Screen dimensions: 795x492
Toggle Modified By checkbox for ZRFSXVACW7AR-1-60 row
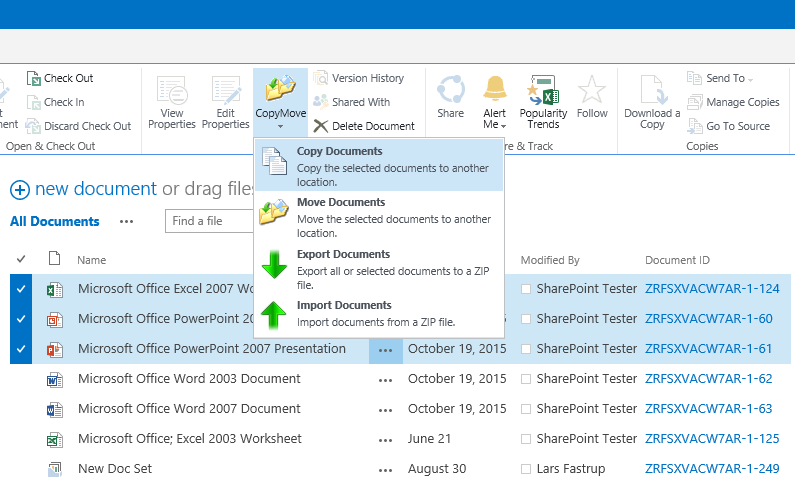click(526, 319)
